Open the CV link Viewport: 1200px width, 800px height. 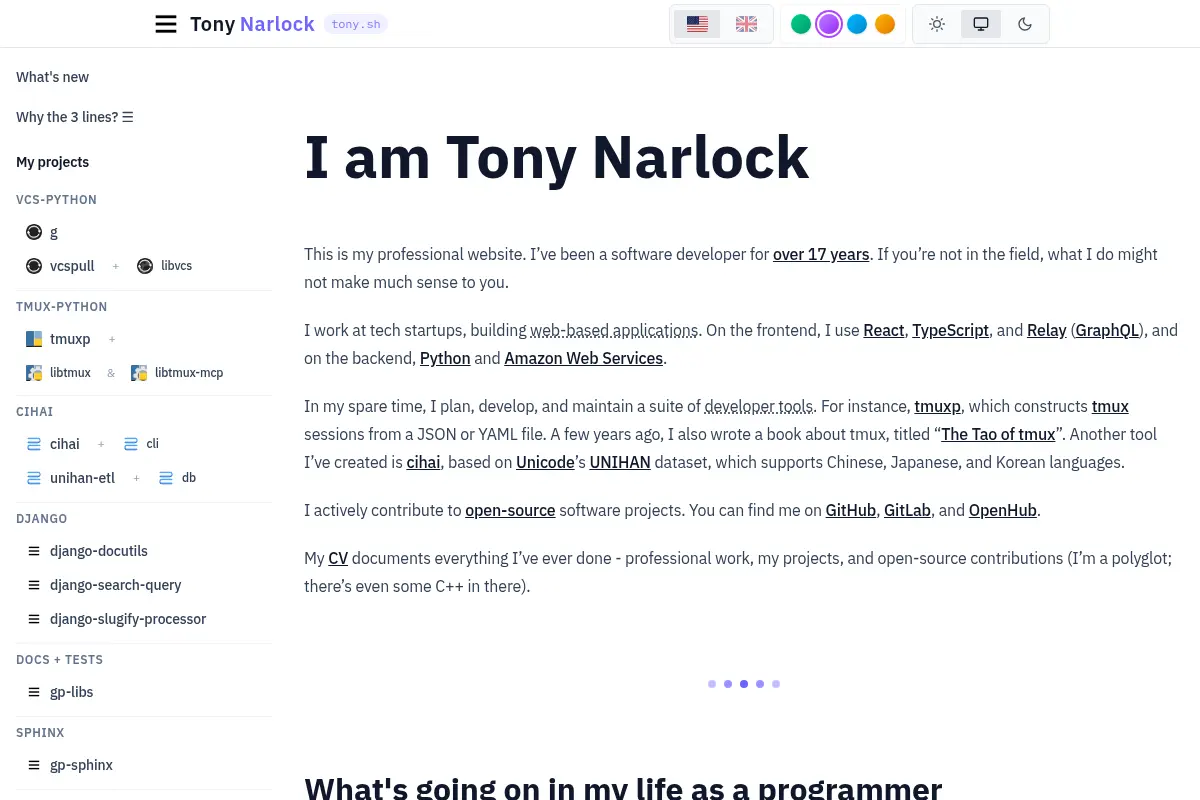point(338,558)
